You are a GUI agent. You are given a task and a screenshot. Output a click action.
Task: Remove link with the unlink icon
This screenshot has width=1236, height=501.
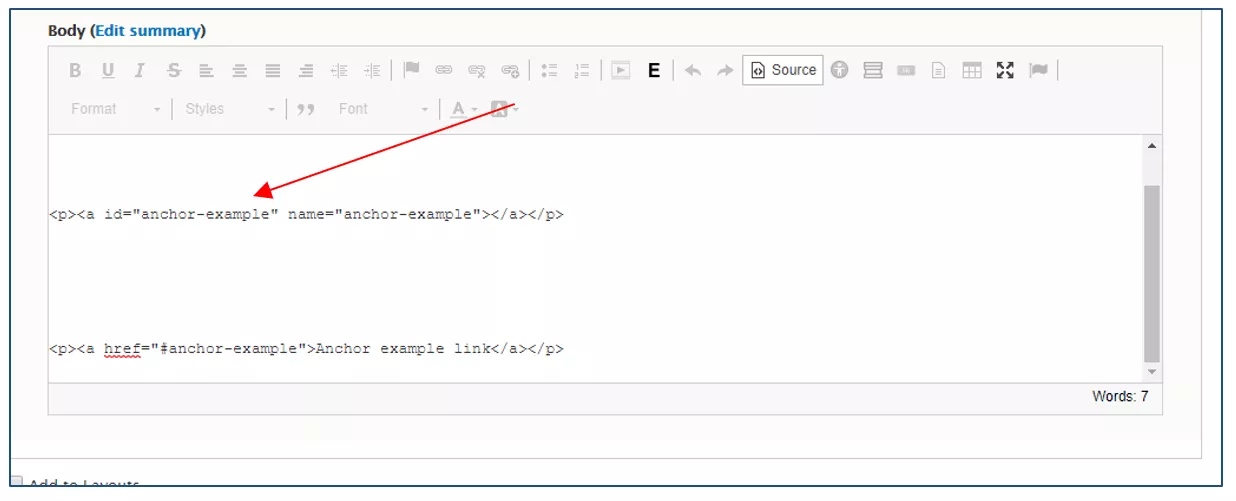pyautogui.click(x=477, y=70)
